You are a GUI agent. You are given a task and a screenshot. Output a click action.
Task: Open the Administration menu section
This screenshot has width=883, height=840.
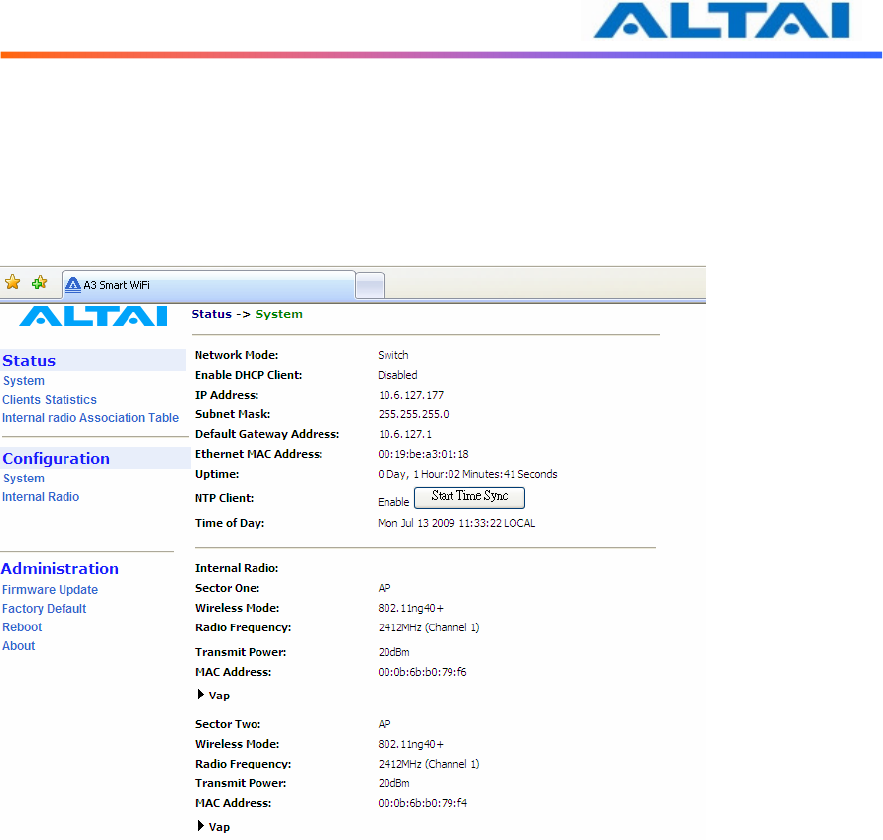[x=60, y=569]
